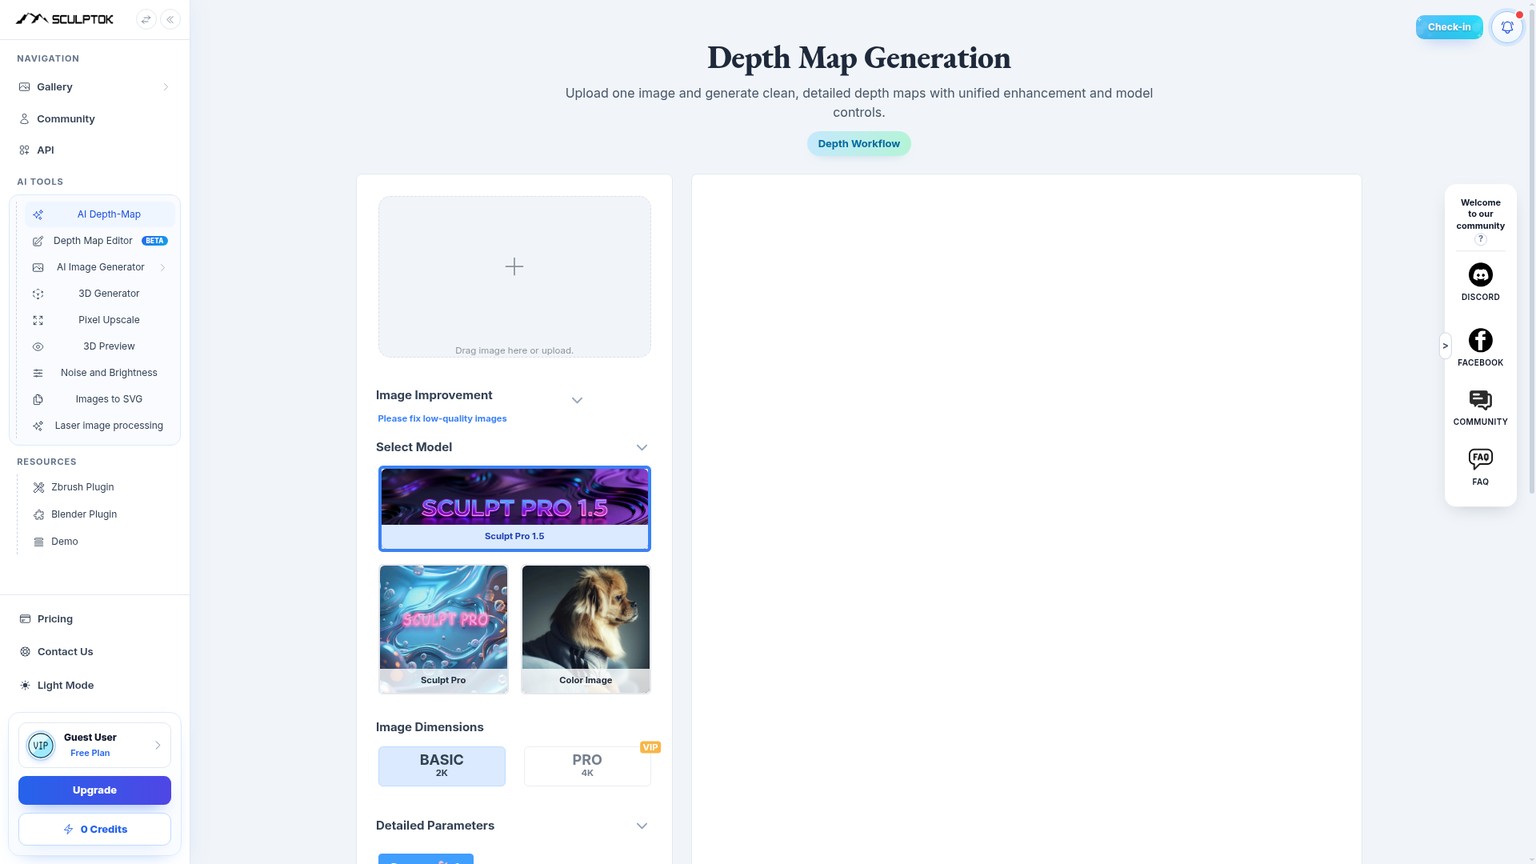Click the Depth Workflow badge
Viewport: 1536px width, 864px height.
coord(859,144)
